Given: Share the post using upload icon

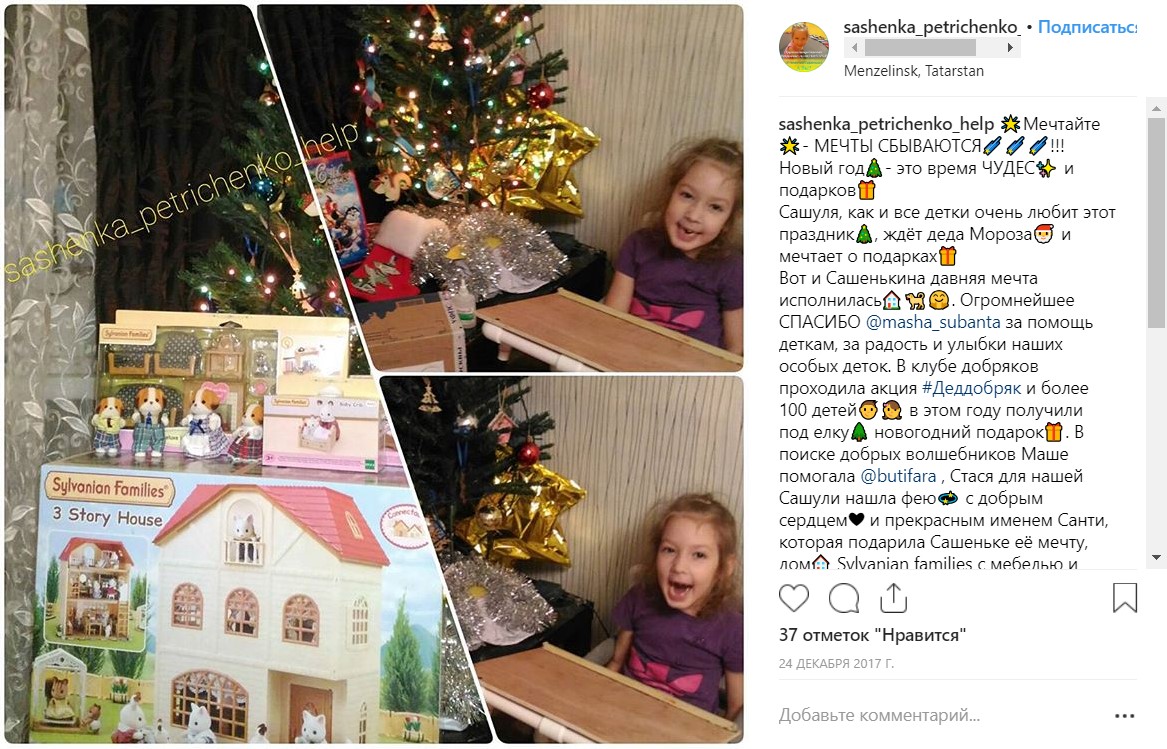Looking at the screenshot, I should pyautogui.click(x=893, y=598).
